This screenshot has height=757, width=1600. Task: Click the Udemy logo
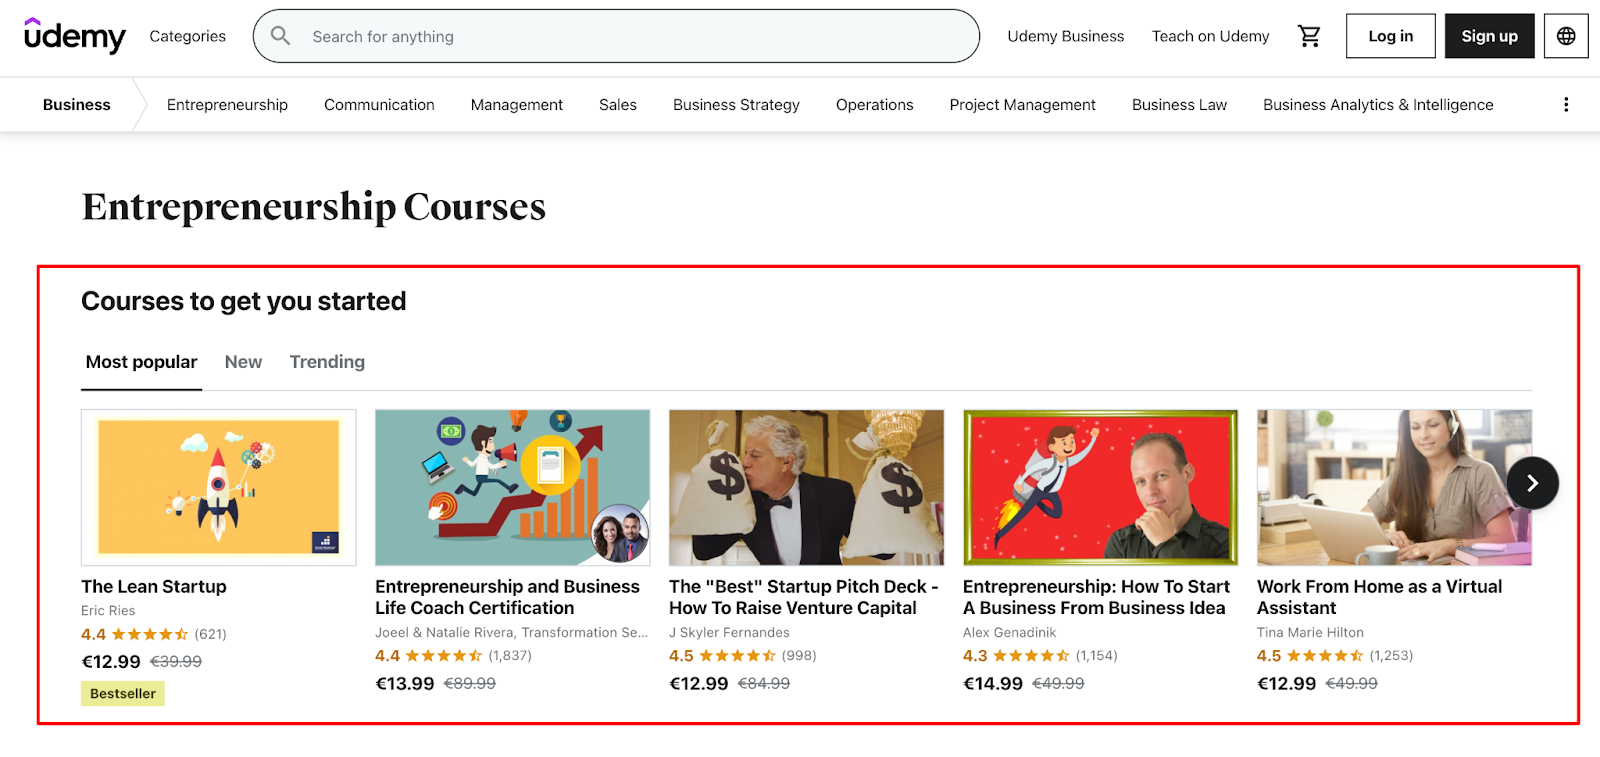coord(75,36)
